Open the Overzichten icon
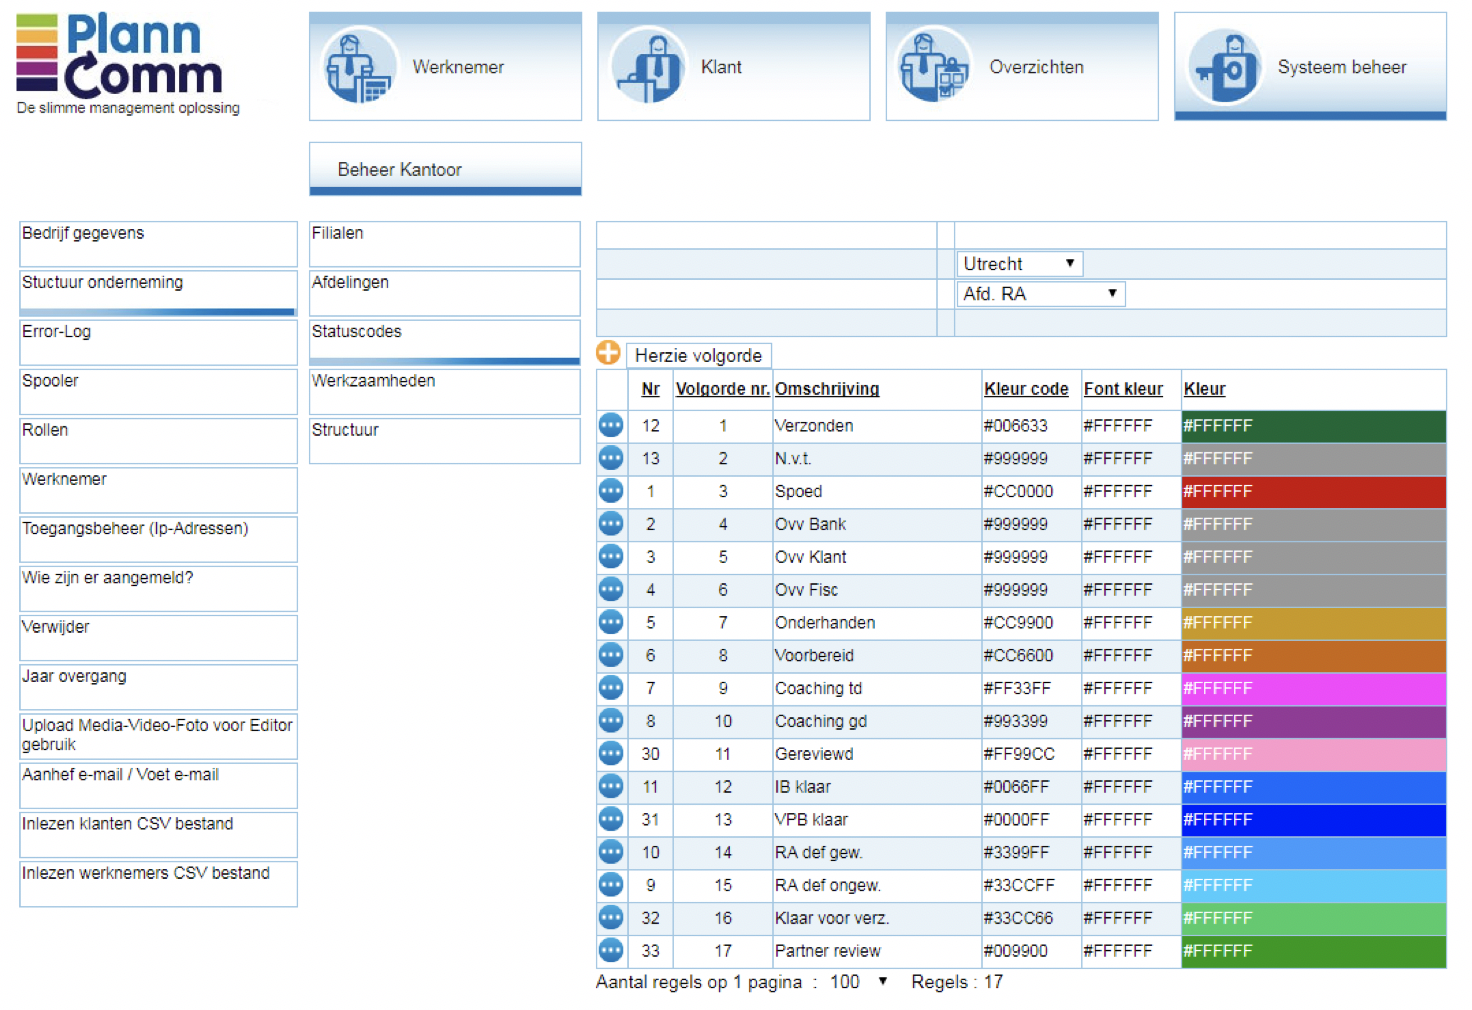Image resolution: width=1472 pixels, height=1010 pixels. [934, 66]
